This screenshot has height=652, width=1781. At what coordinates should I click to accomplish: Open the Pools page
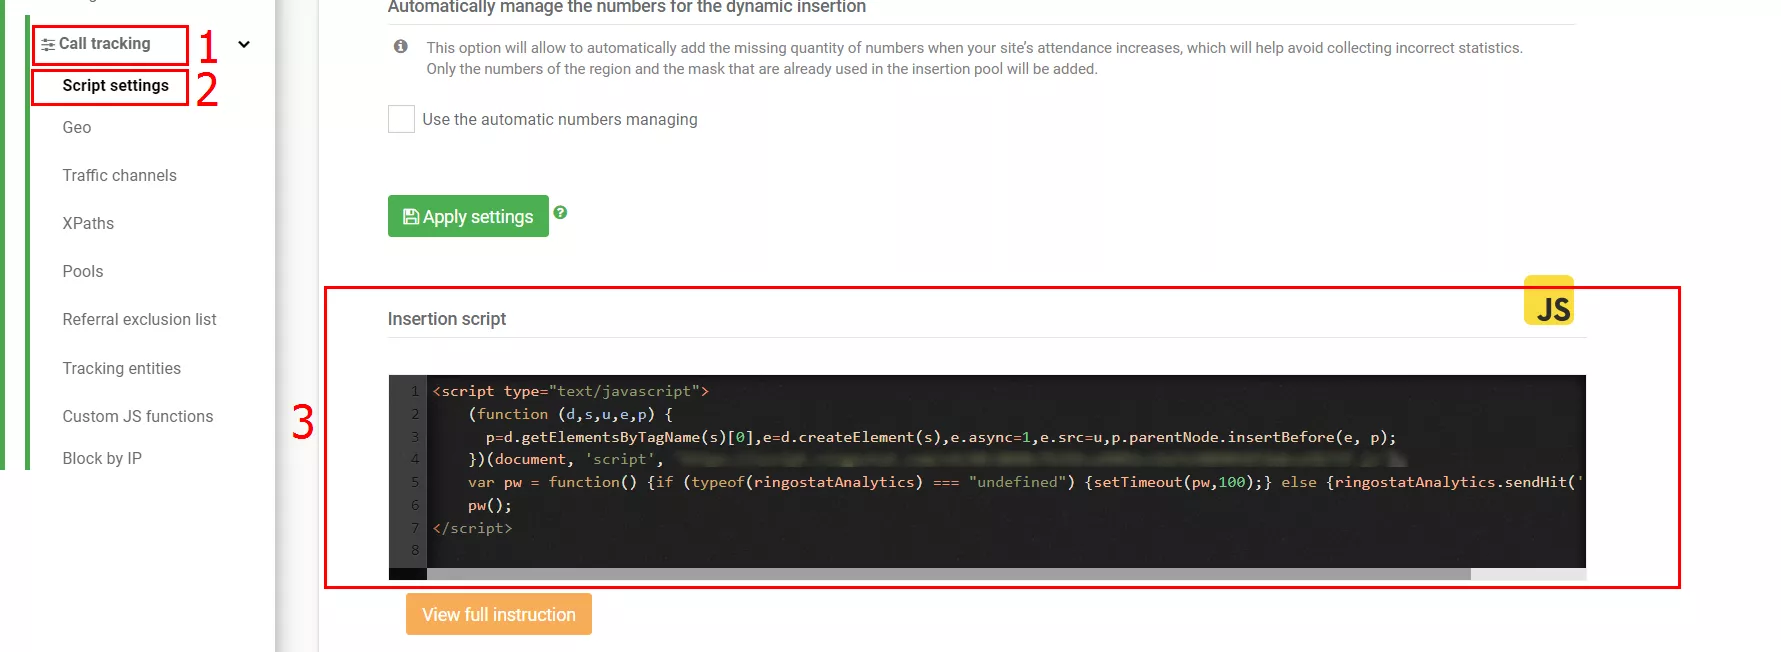(x=83, y=272)
